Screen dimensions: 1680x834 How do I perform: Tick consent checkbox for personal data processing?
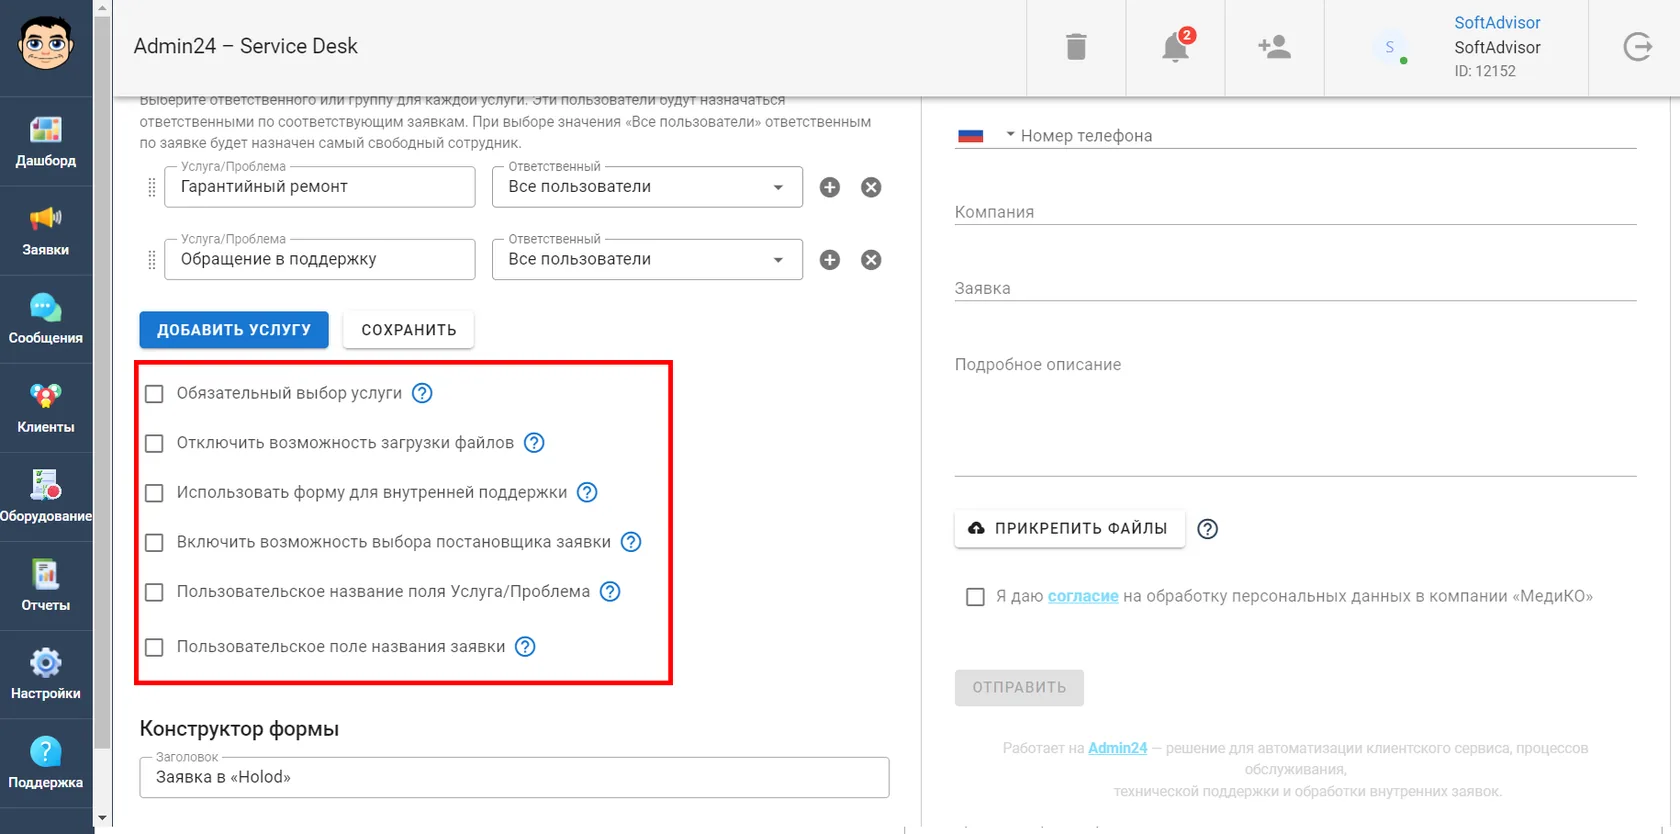975,597
